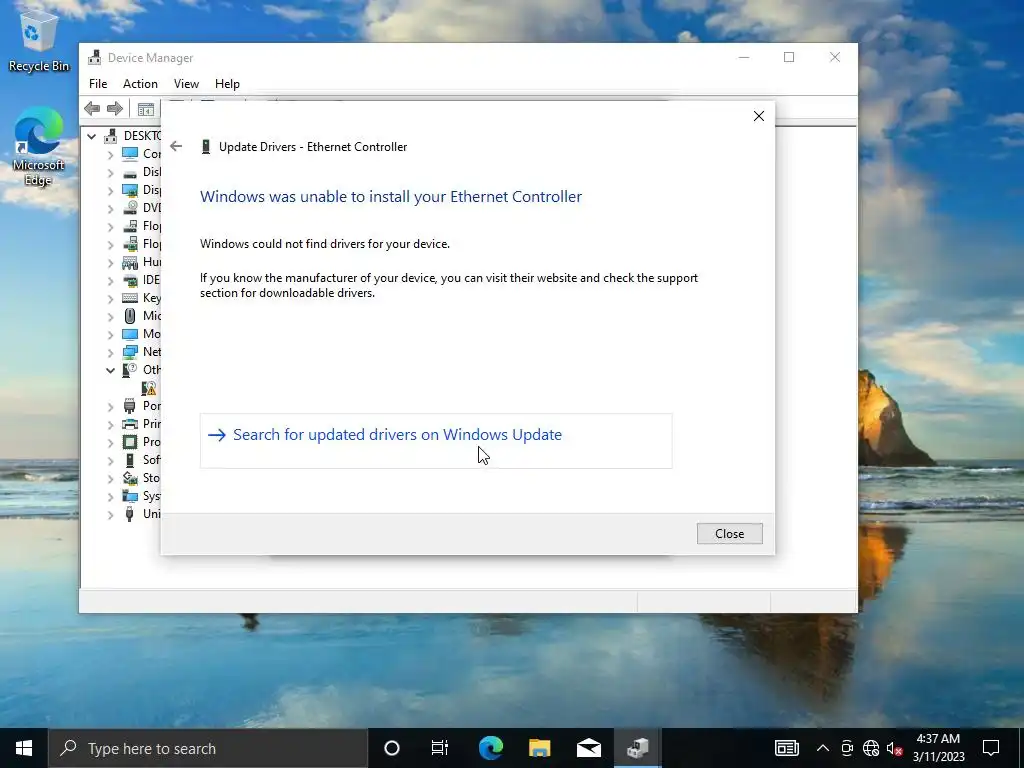Open Microsoft Edge desktop shortcut

38,147
